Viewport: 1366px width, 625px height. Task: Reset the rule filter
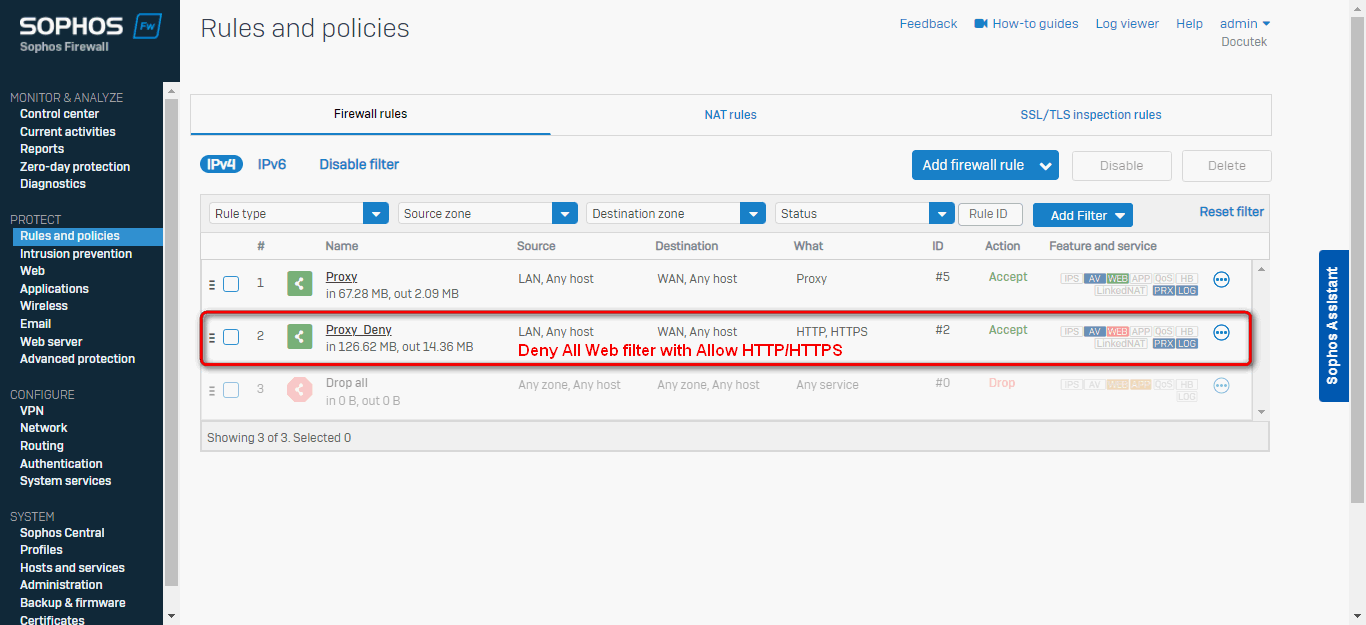point(1232,212)
